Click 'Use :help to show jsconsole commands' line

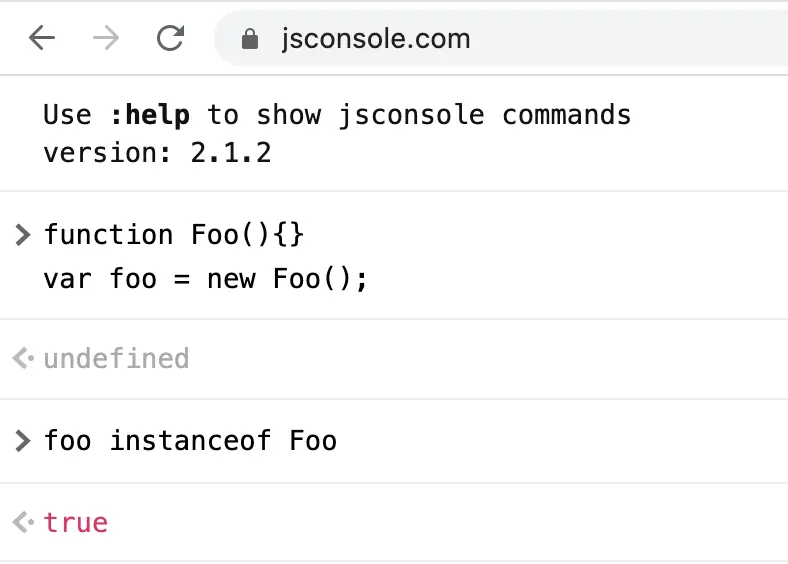[337, 115]
